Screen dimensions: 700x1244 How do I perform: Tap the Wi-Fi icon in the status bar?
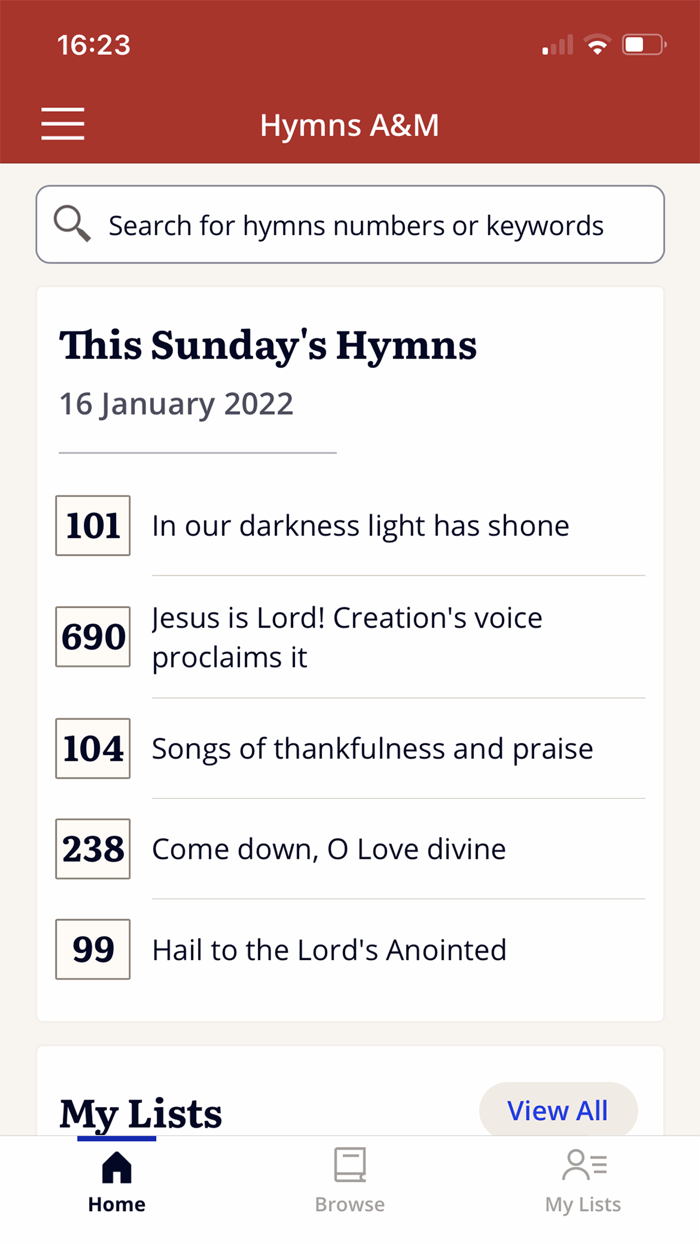[597, 44]
